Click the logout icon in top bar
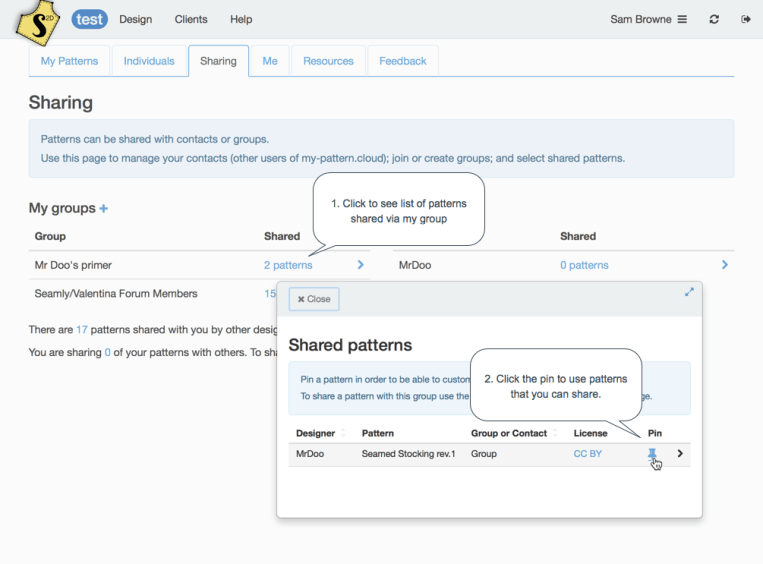Screen dimensions: 763x564 [x=746, y=19]
